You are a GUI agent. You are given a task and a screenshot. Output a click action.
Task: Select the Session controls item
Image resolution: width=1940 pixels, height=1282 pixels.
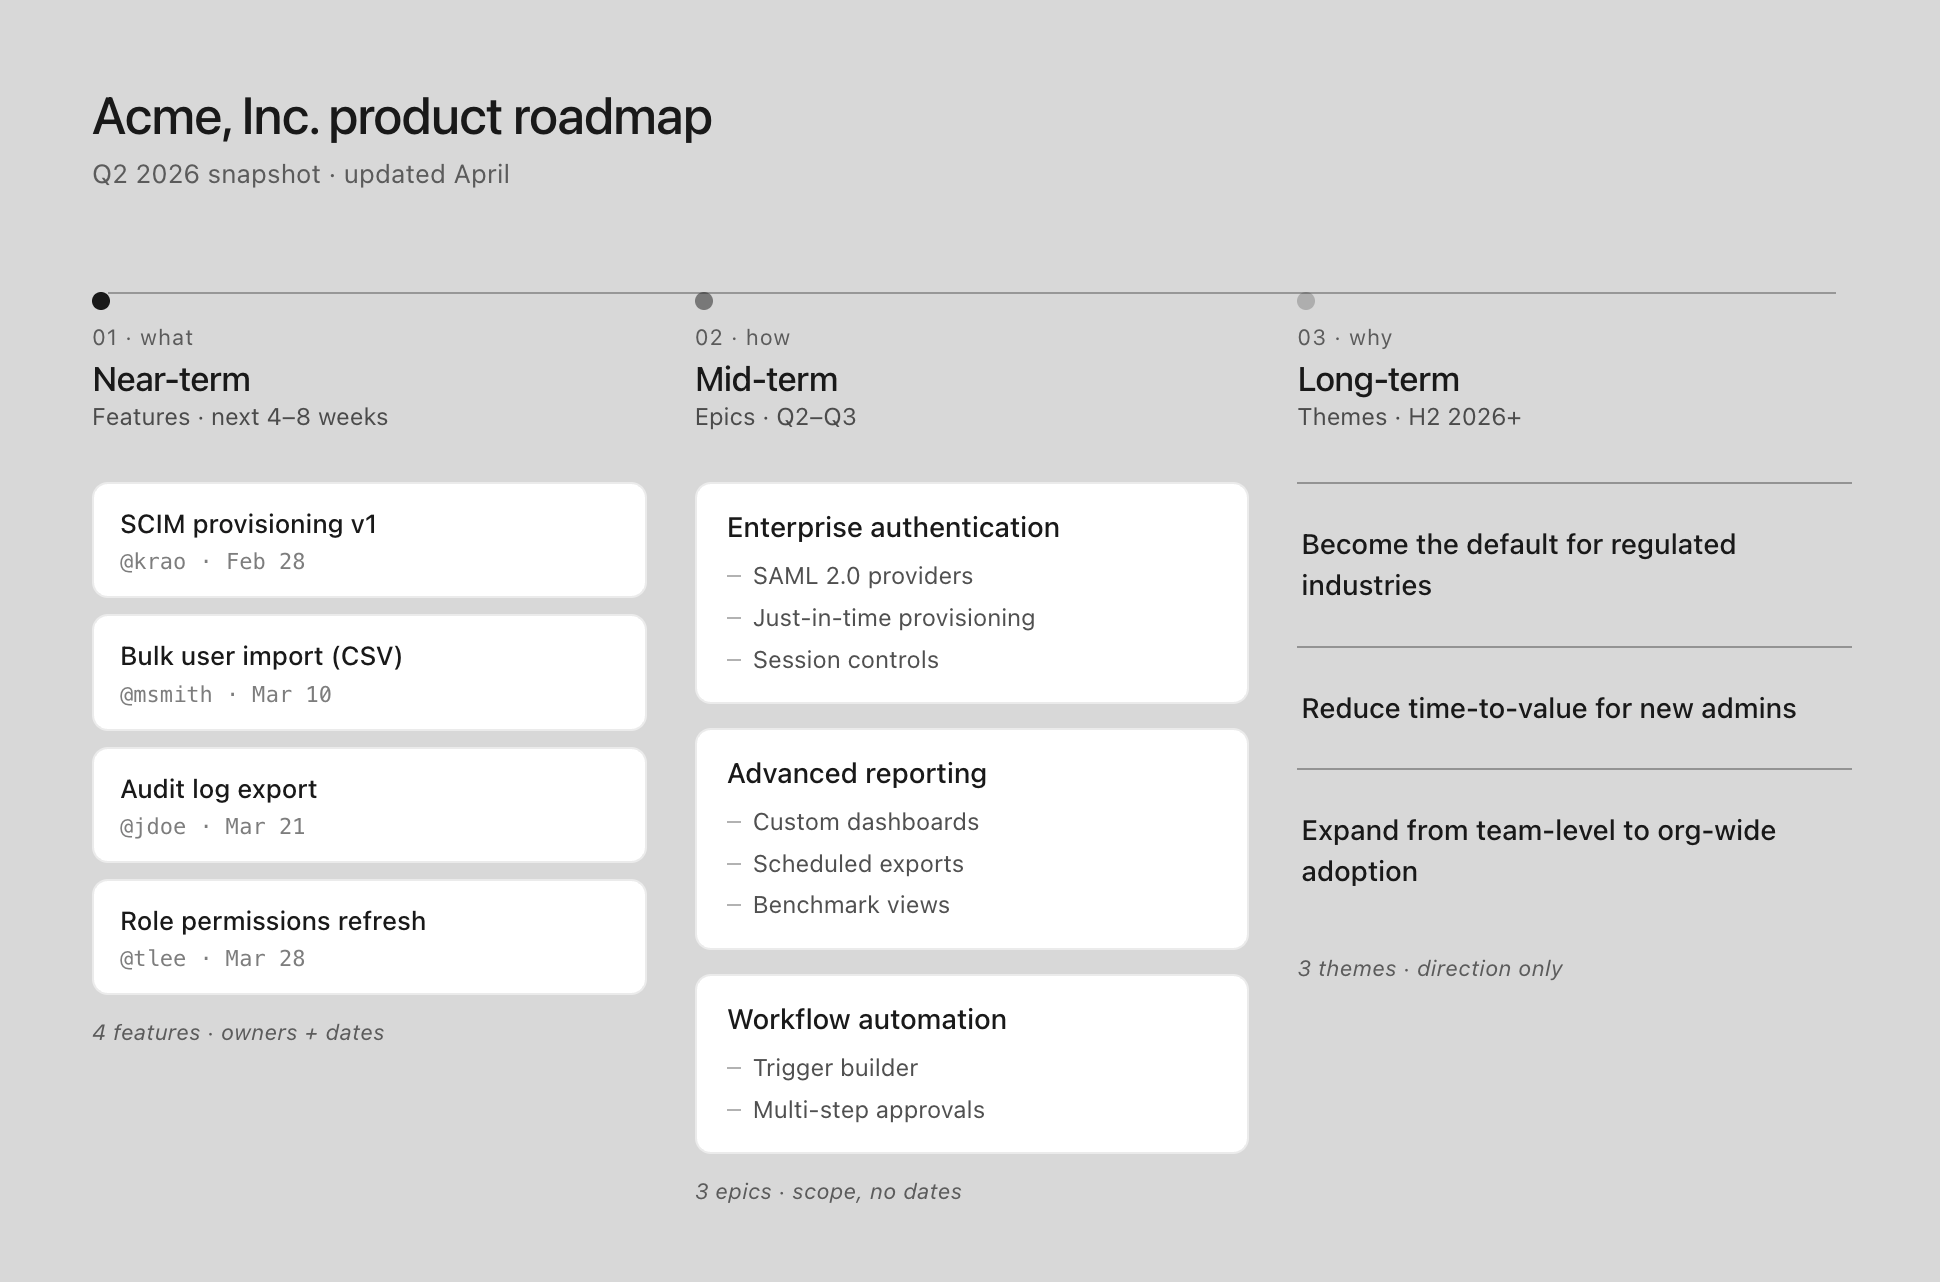pos(845,660)
